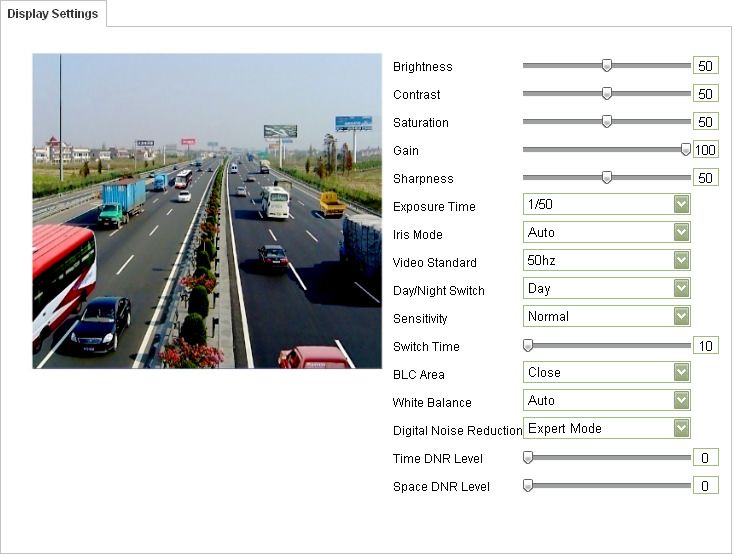Open the White Balance dropdown arrow

tap(682, 400)
